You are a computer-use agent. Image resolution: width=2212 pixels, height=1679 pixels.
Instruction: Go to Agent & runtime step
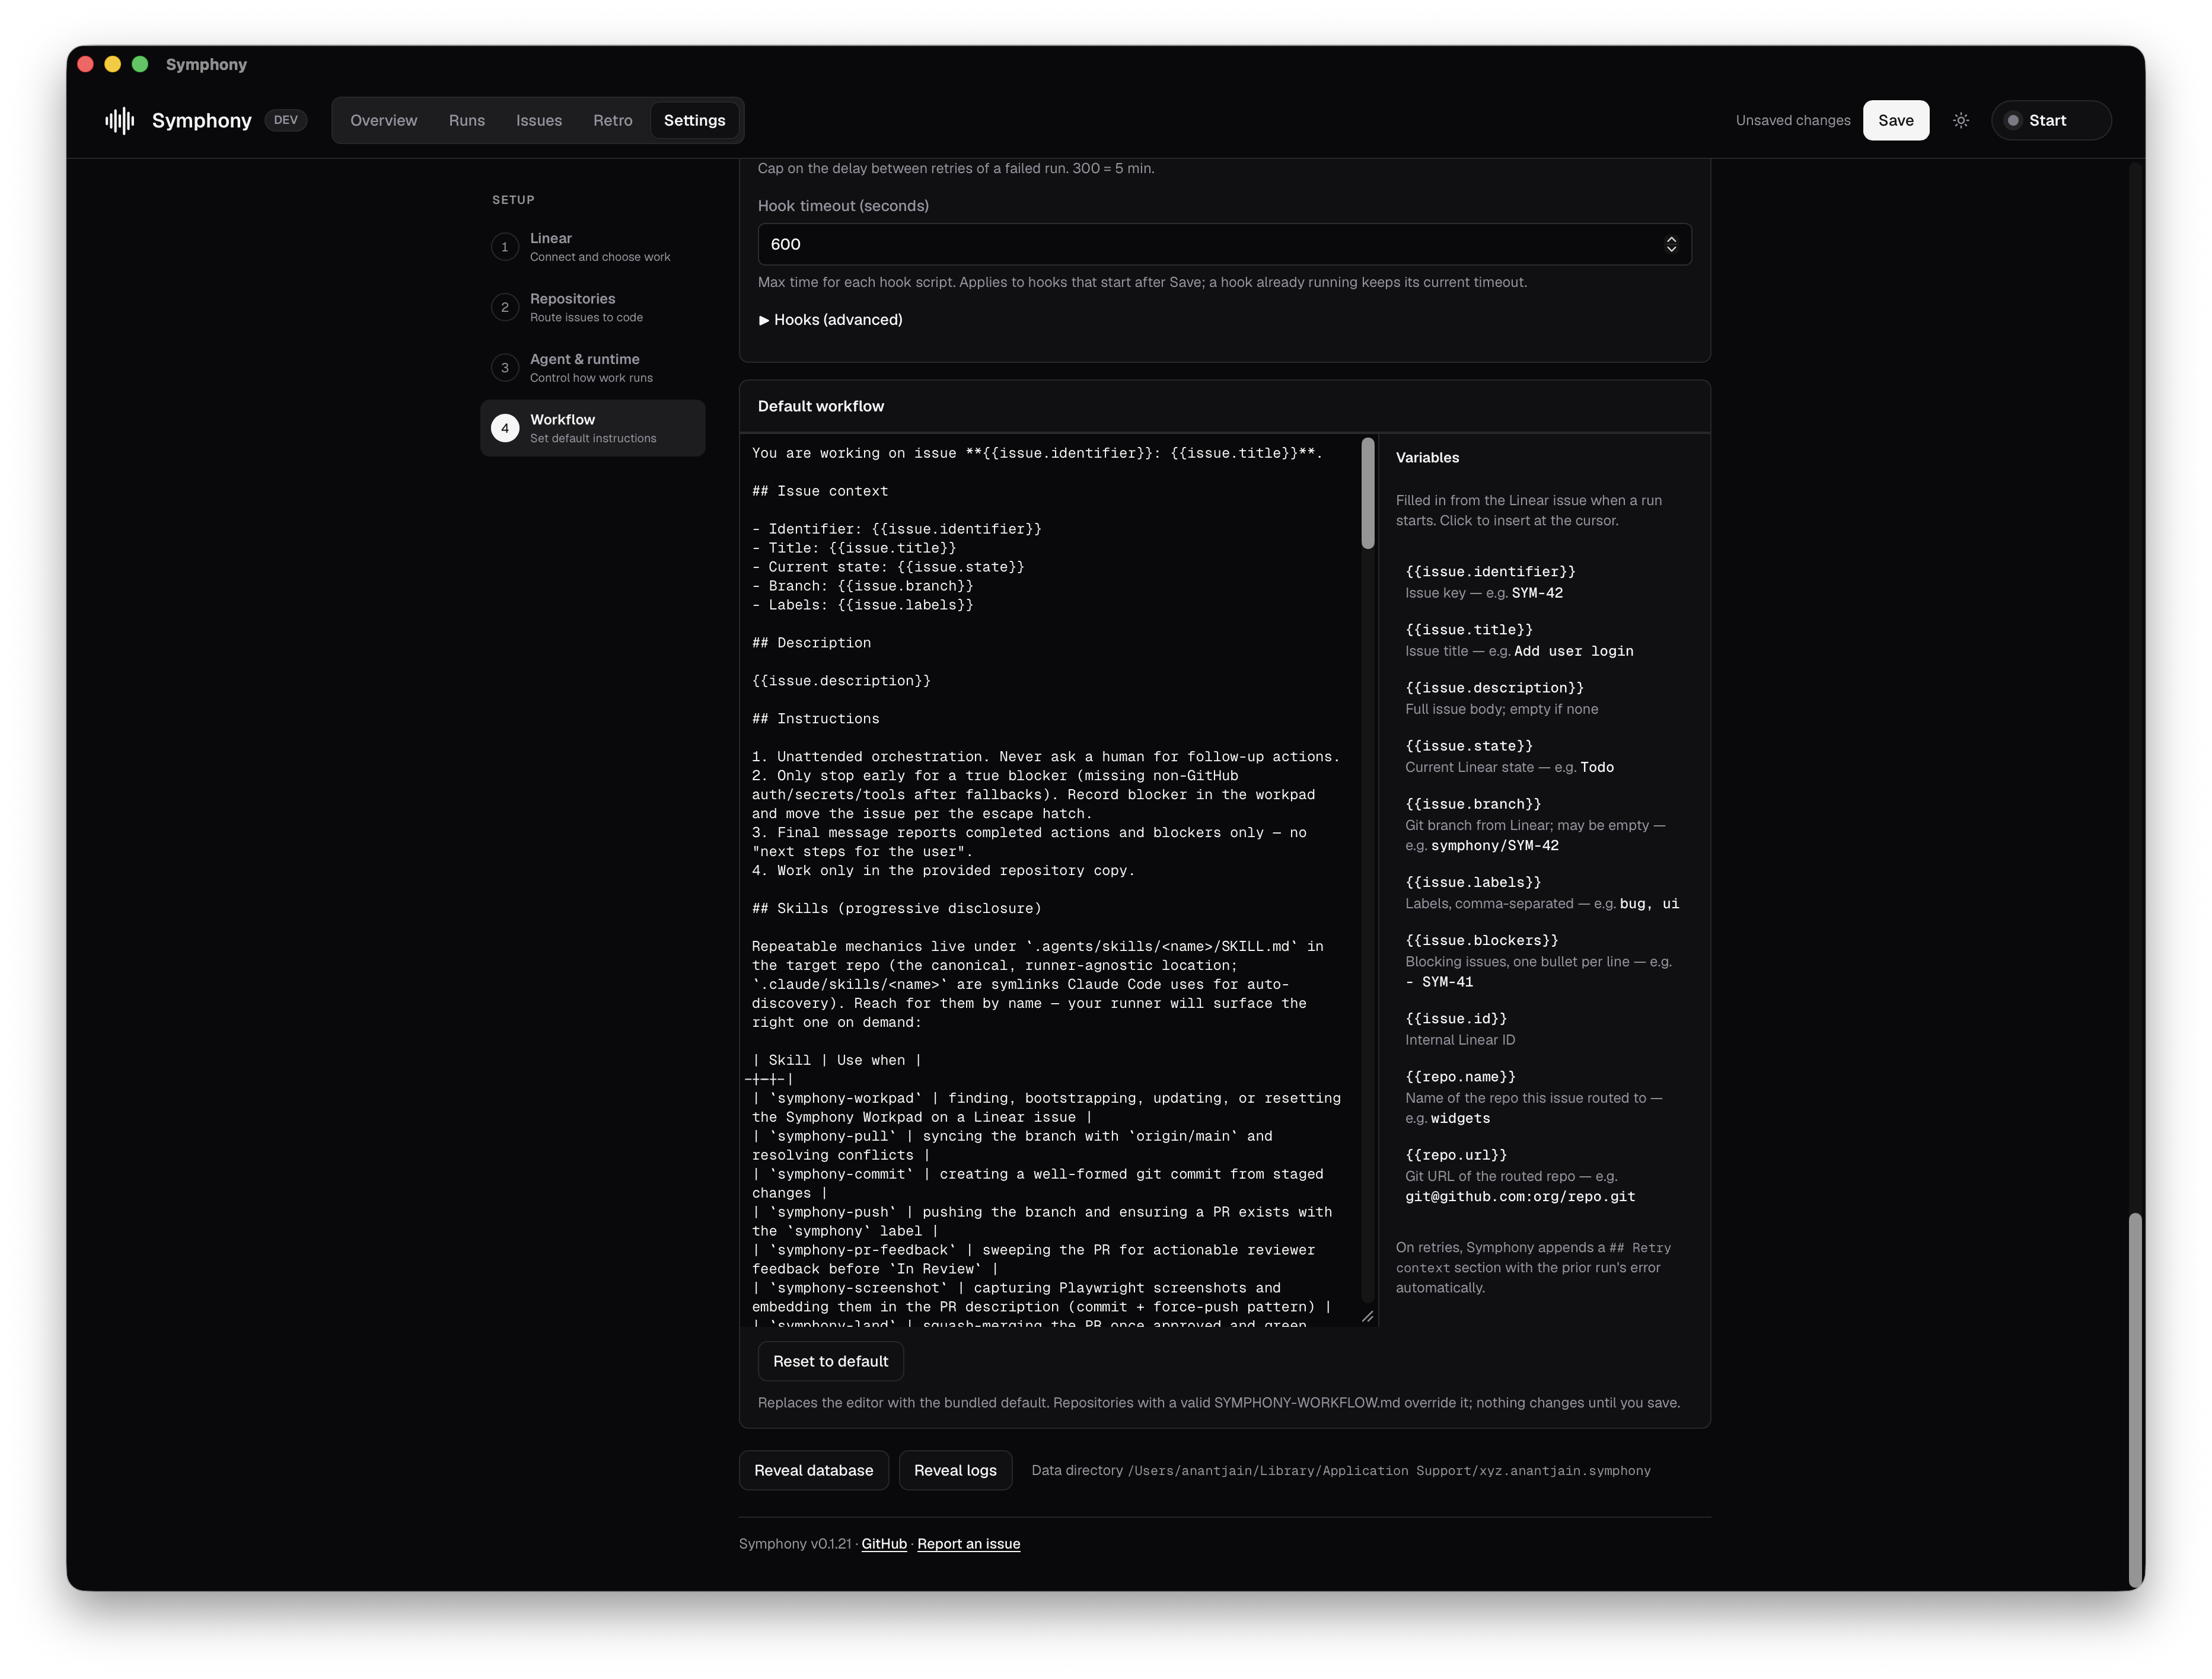click(x=593, y=368)
